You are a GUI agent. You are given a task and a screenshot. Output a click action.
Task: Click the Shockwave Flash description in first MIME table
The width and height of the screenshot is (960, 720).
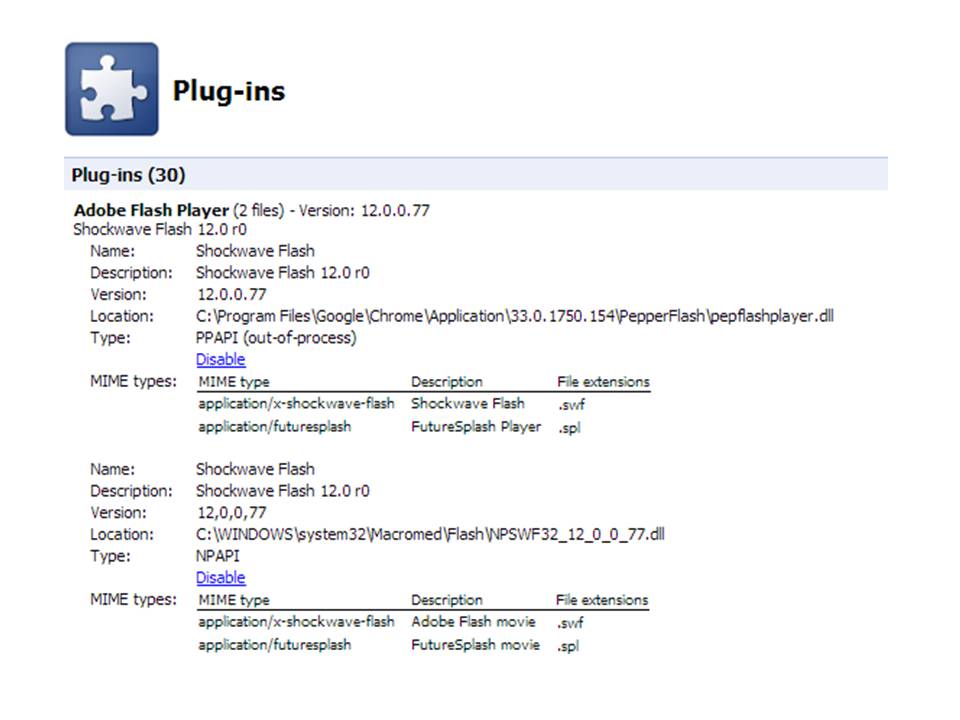[468, 403]
